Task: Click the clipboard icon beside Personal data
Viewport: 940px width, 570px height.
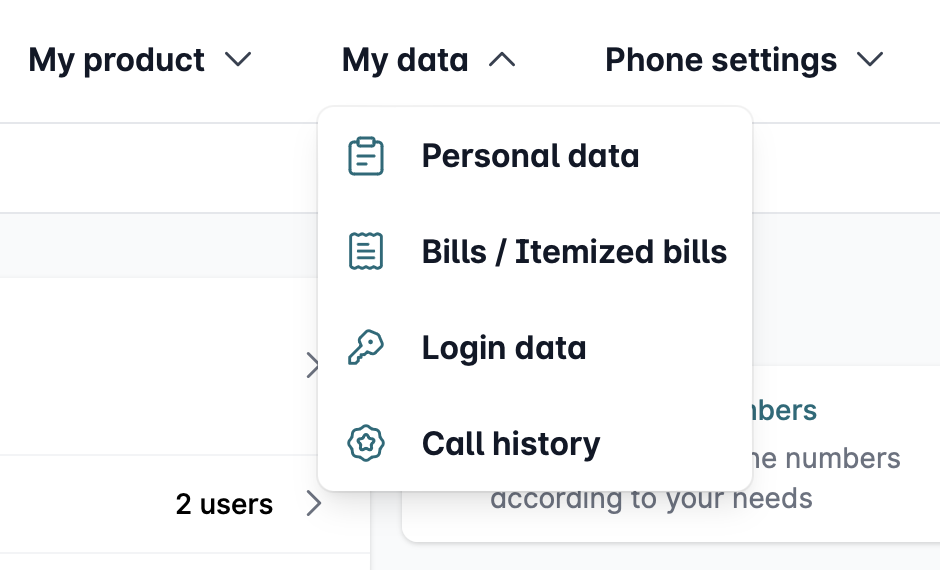Action: pos(365,157)
